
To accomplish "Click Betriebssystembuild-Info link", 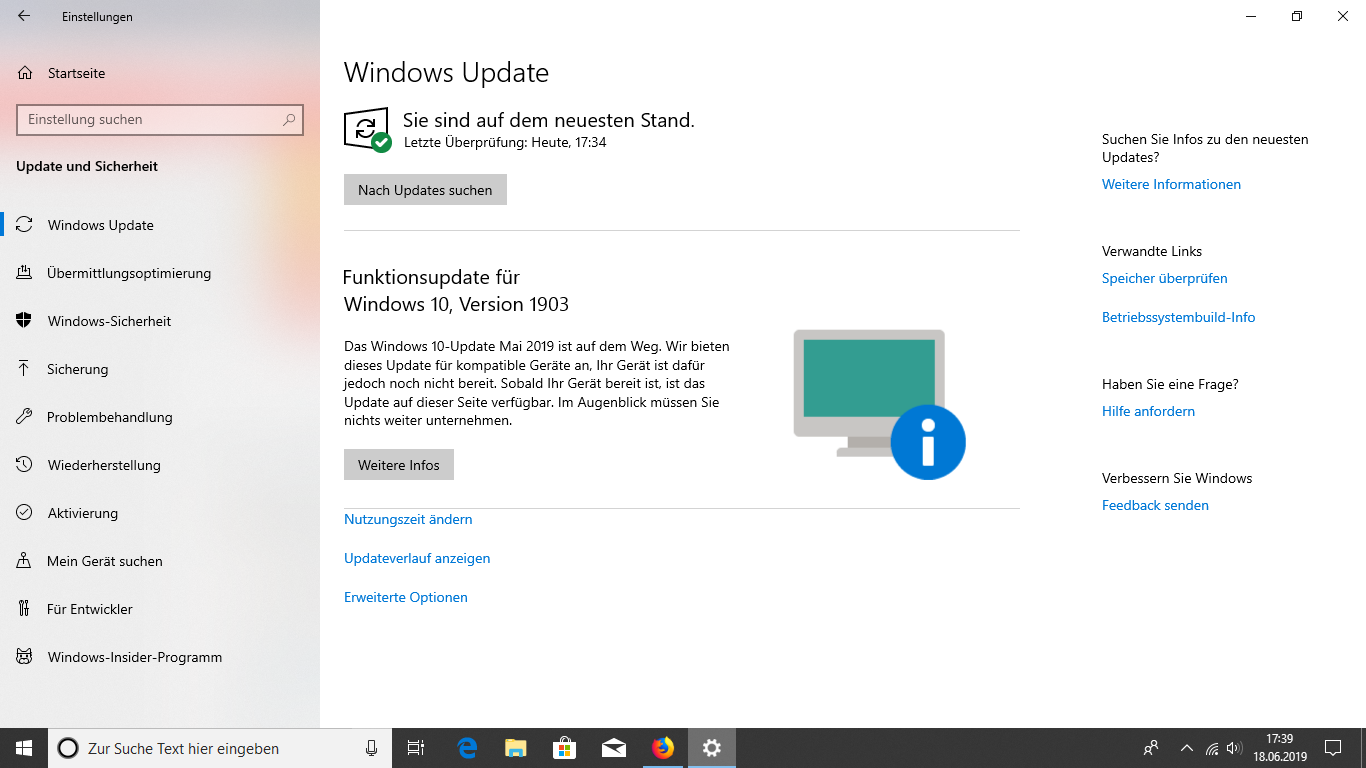I will (x=1179, y=317).
